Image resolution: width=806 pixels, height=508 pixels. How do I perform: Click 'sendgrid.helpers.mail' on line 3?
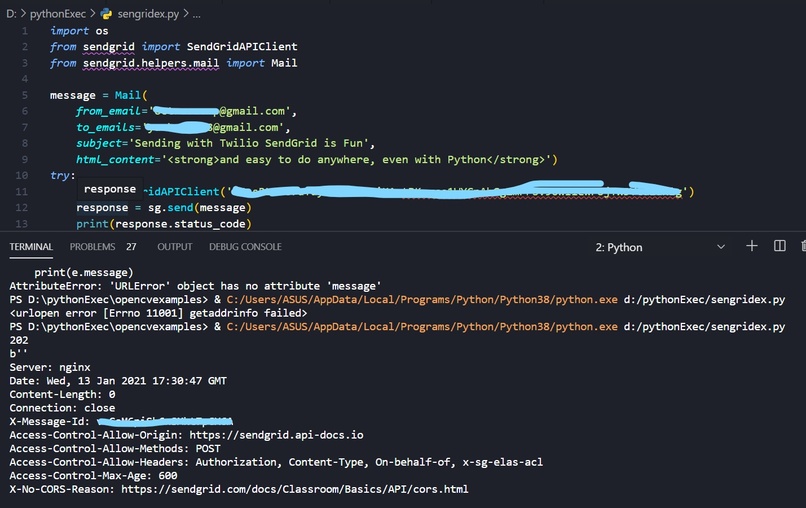(x=151, y=63)
